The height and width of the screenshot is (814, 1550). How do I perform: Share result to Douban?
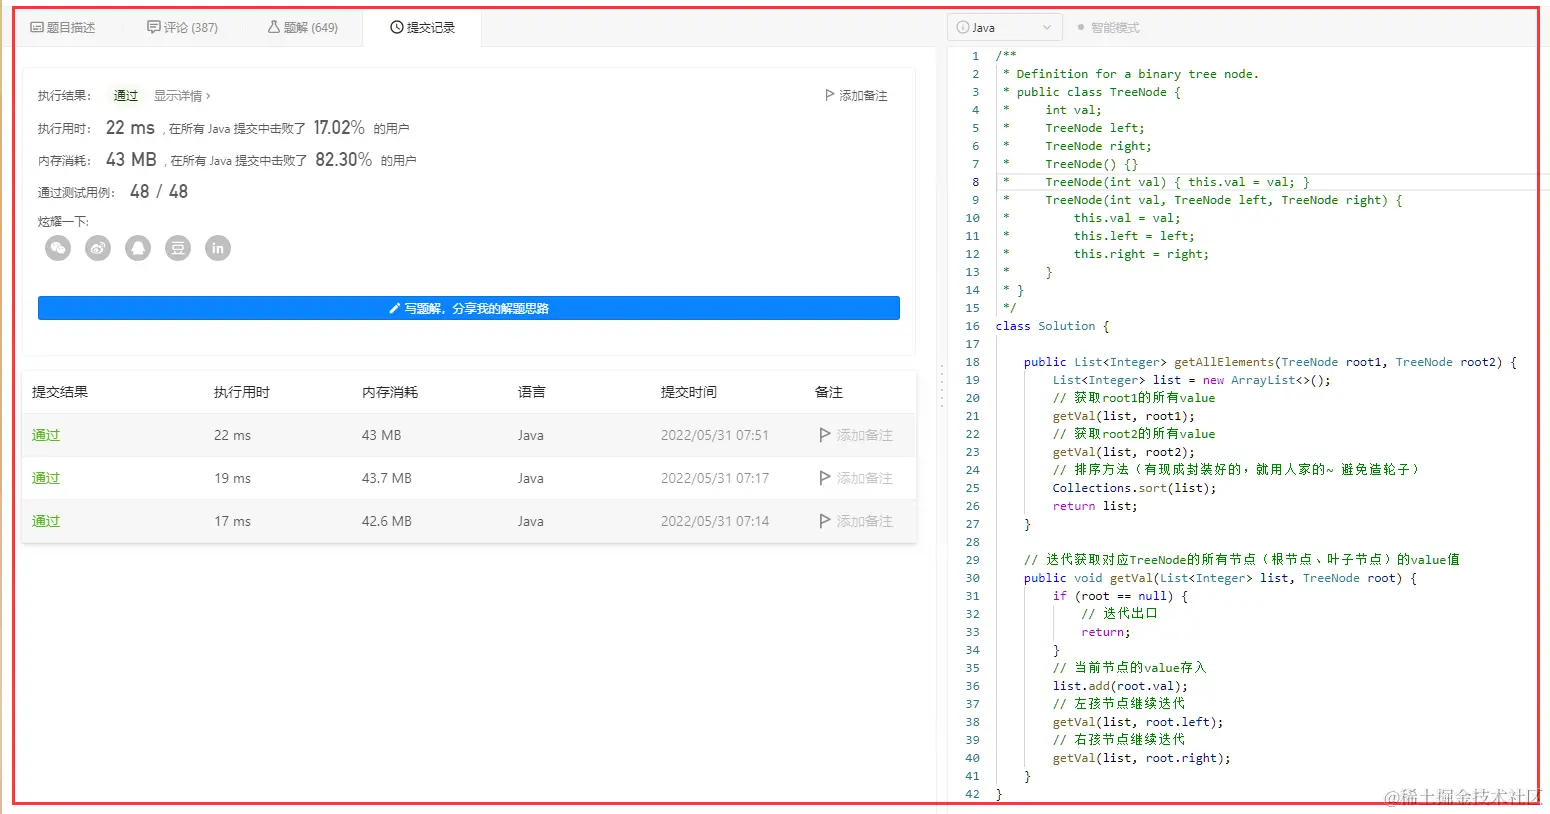click(178, 248)
